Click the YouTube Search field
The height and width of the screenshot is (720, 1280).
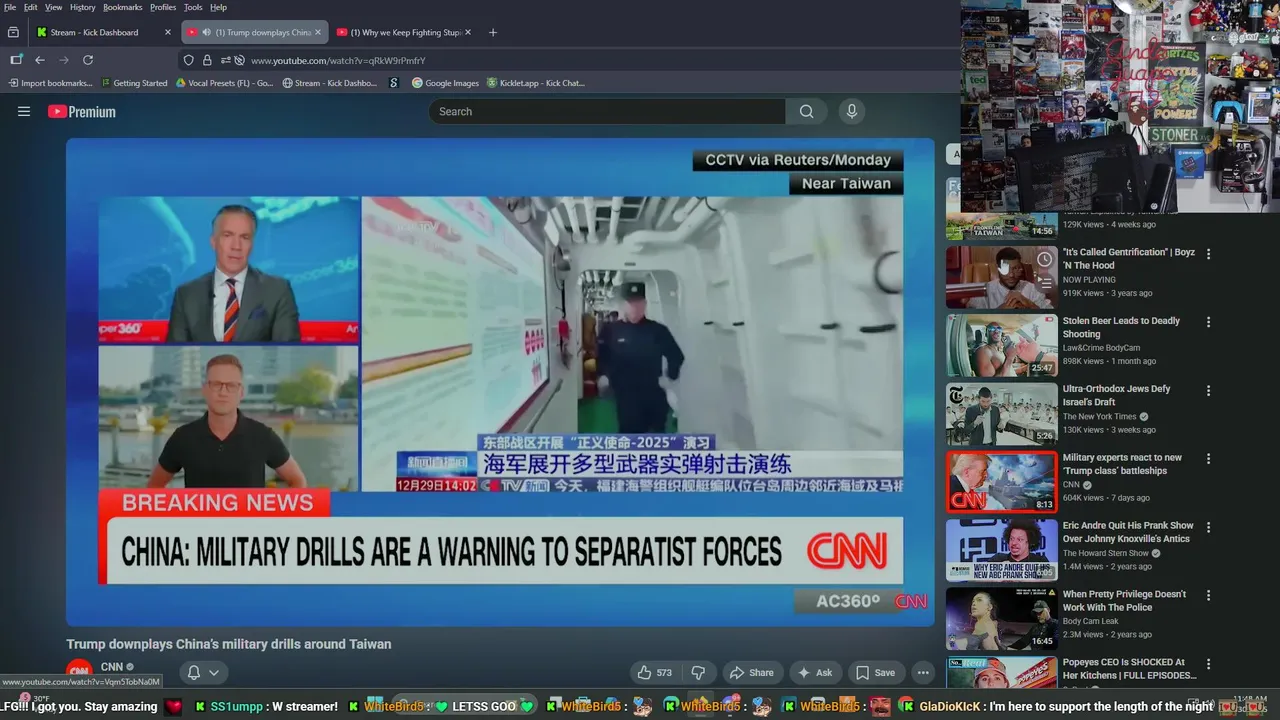pyautogui.click(x=608, y=112)
